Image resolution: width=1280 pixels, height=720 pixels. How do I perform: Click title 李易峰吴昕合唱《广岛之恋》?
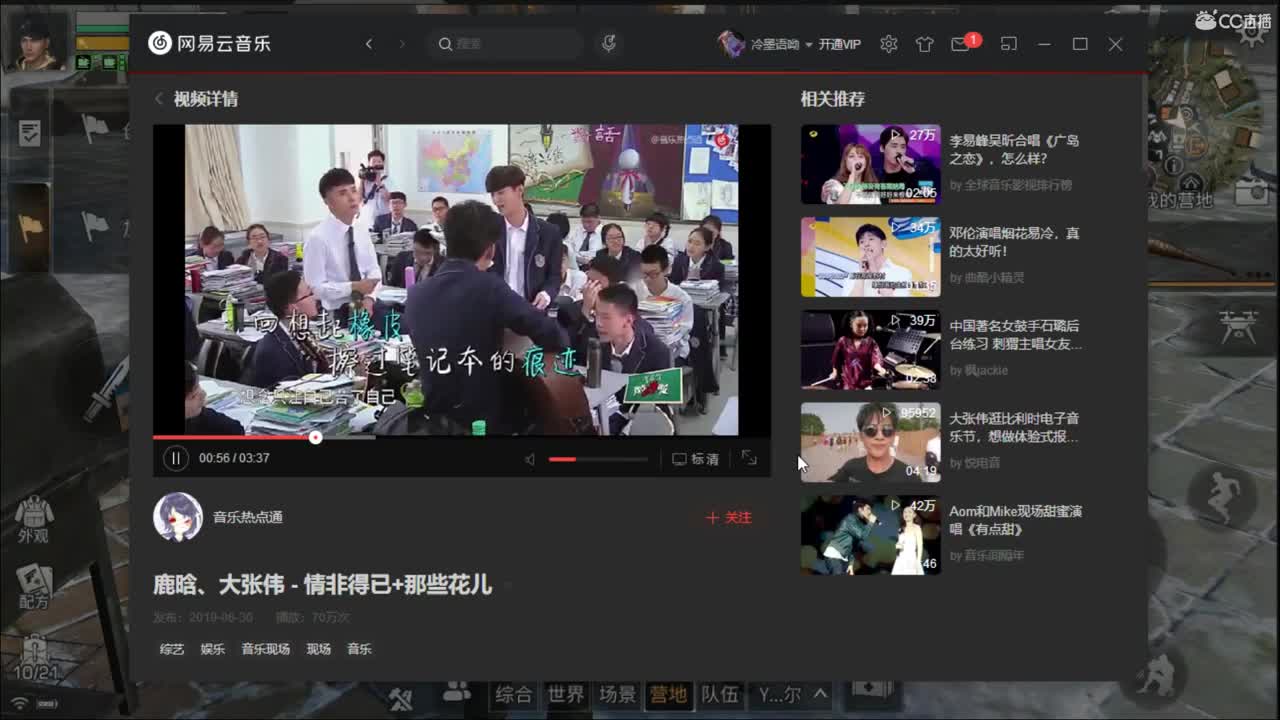tap(1014, 150)
